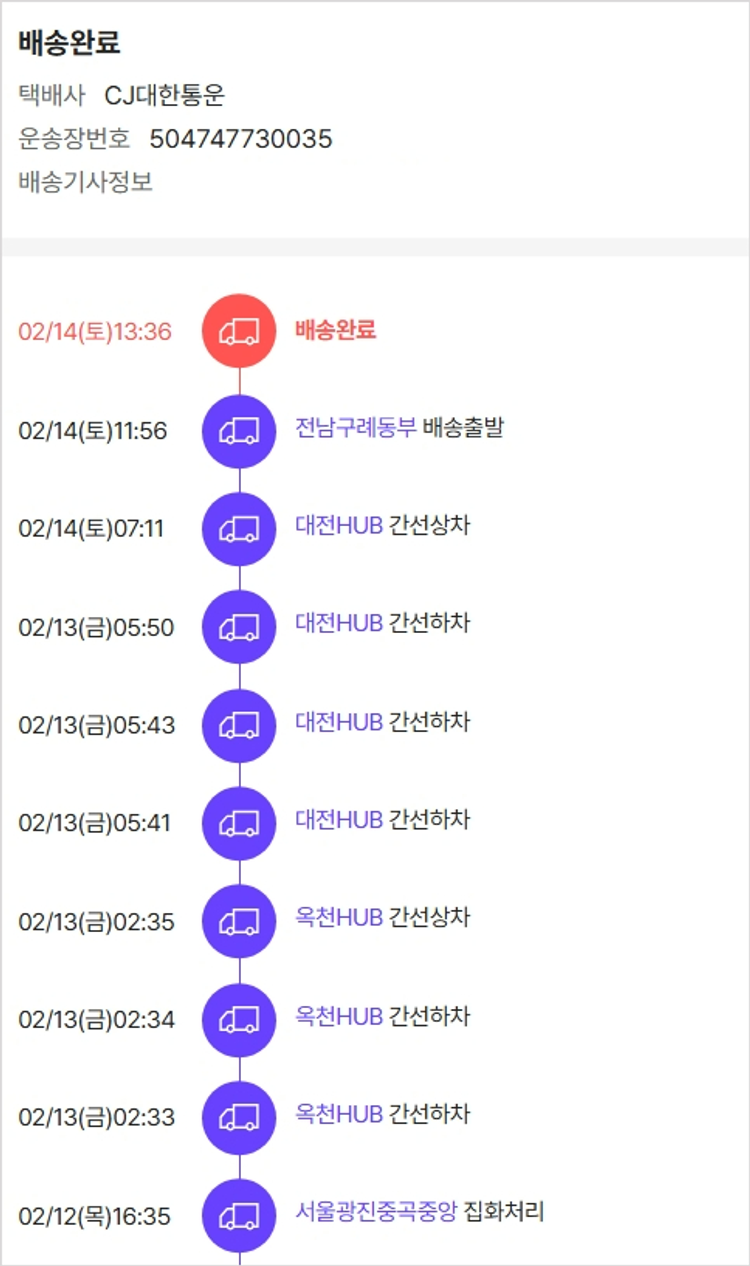
Task: Click truck icon beside 전남구례동부 배송출발
Action: [x=239, y=431]
